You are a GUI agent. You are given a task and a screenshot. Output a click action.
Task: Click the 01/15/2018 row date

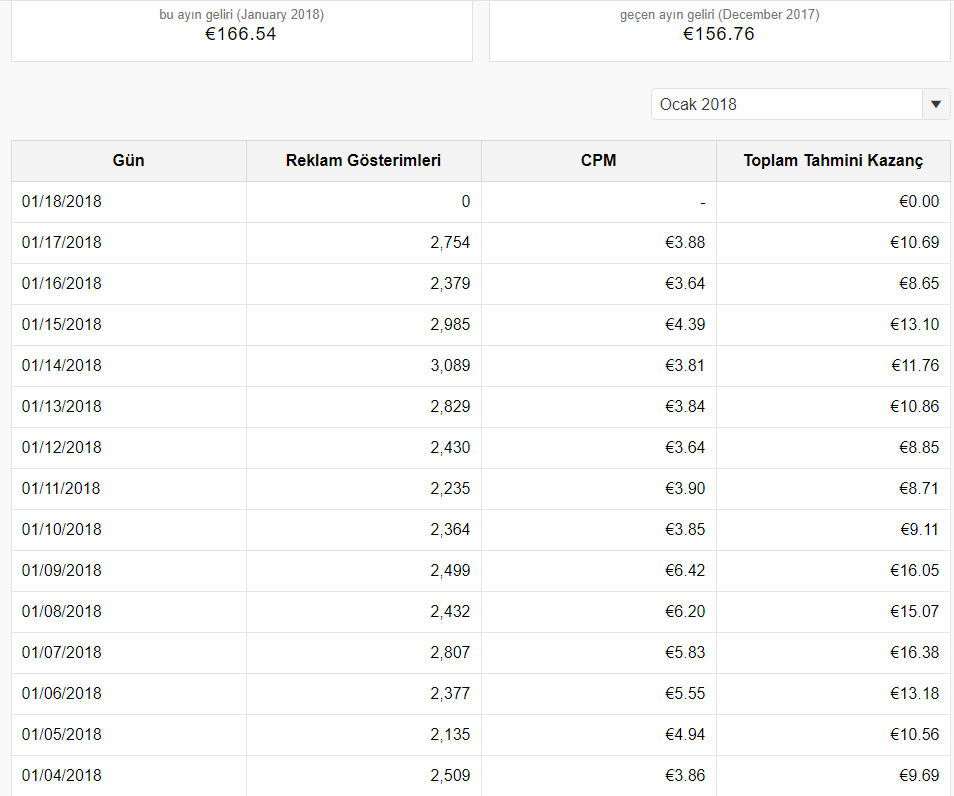[62, 325]
